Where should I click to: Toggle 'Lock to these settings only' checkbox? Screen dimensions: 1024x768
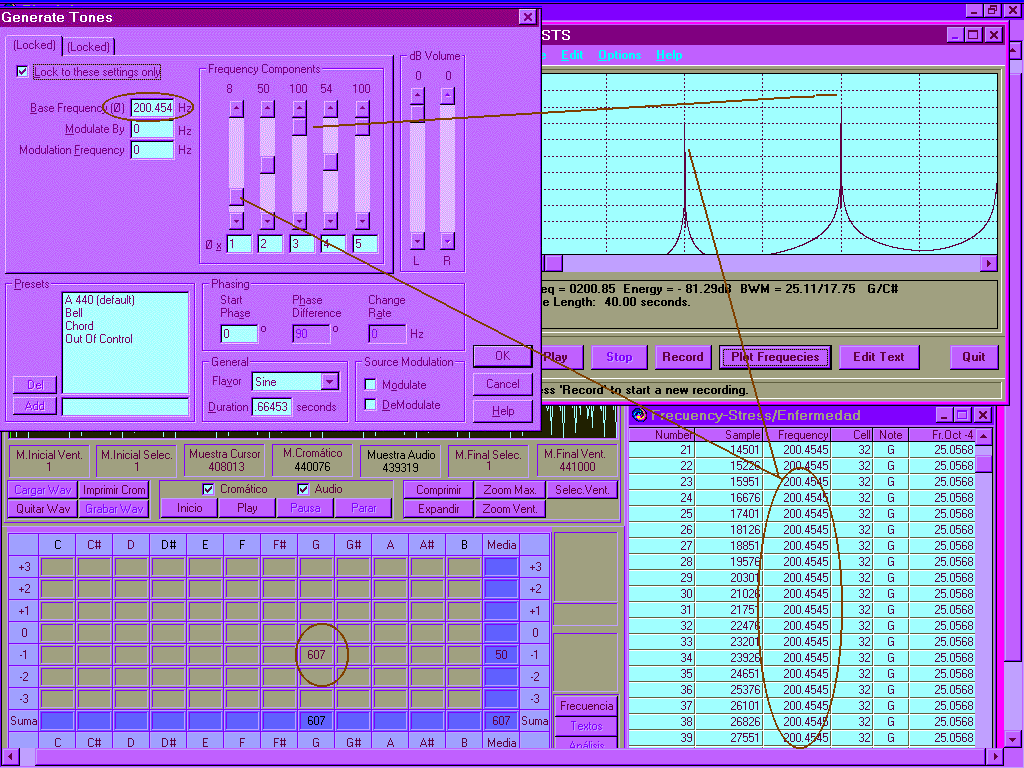(23, 72)
